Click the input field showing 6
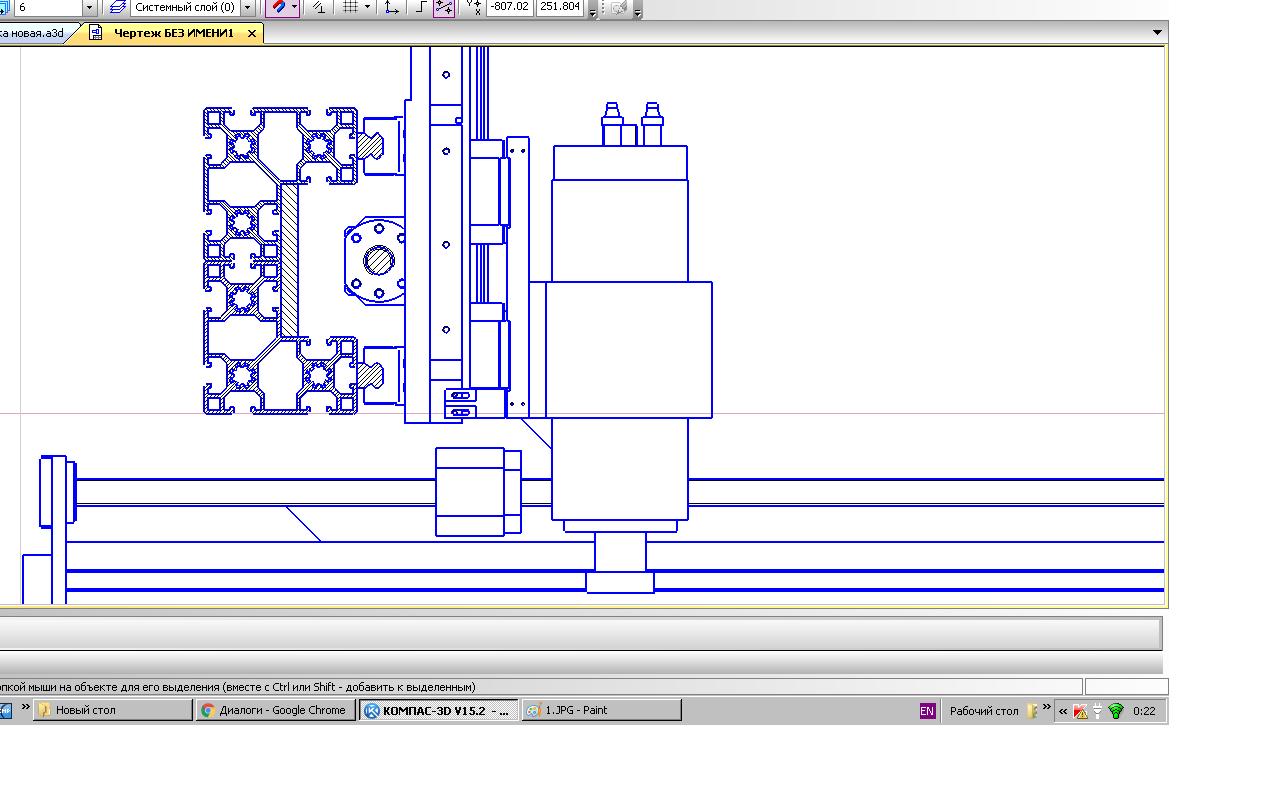This screenshot has width=1280, height=800. click(x=49, y=7)
